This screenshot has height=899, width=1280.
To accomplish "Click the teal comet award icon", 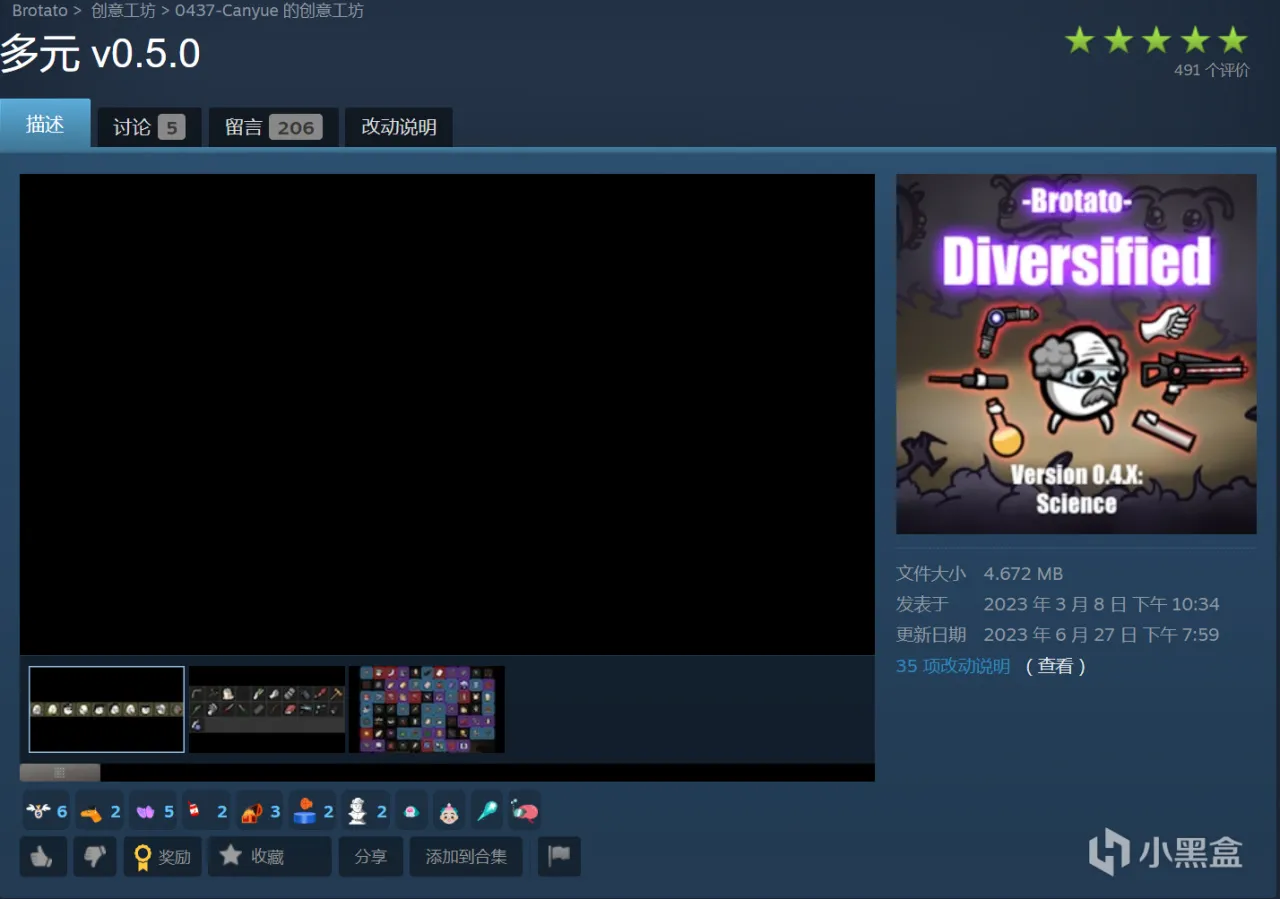I will click(x=487, y=811).
